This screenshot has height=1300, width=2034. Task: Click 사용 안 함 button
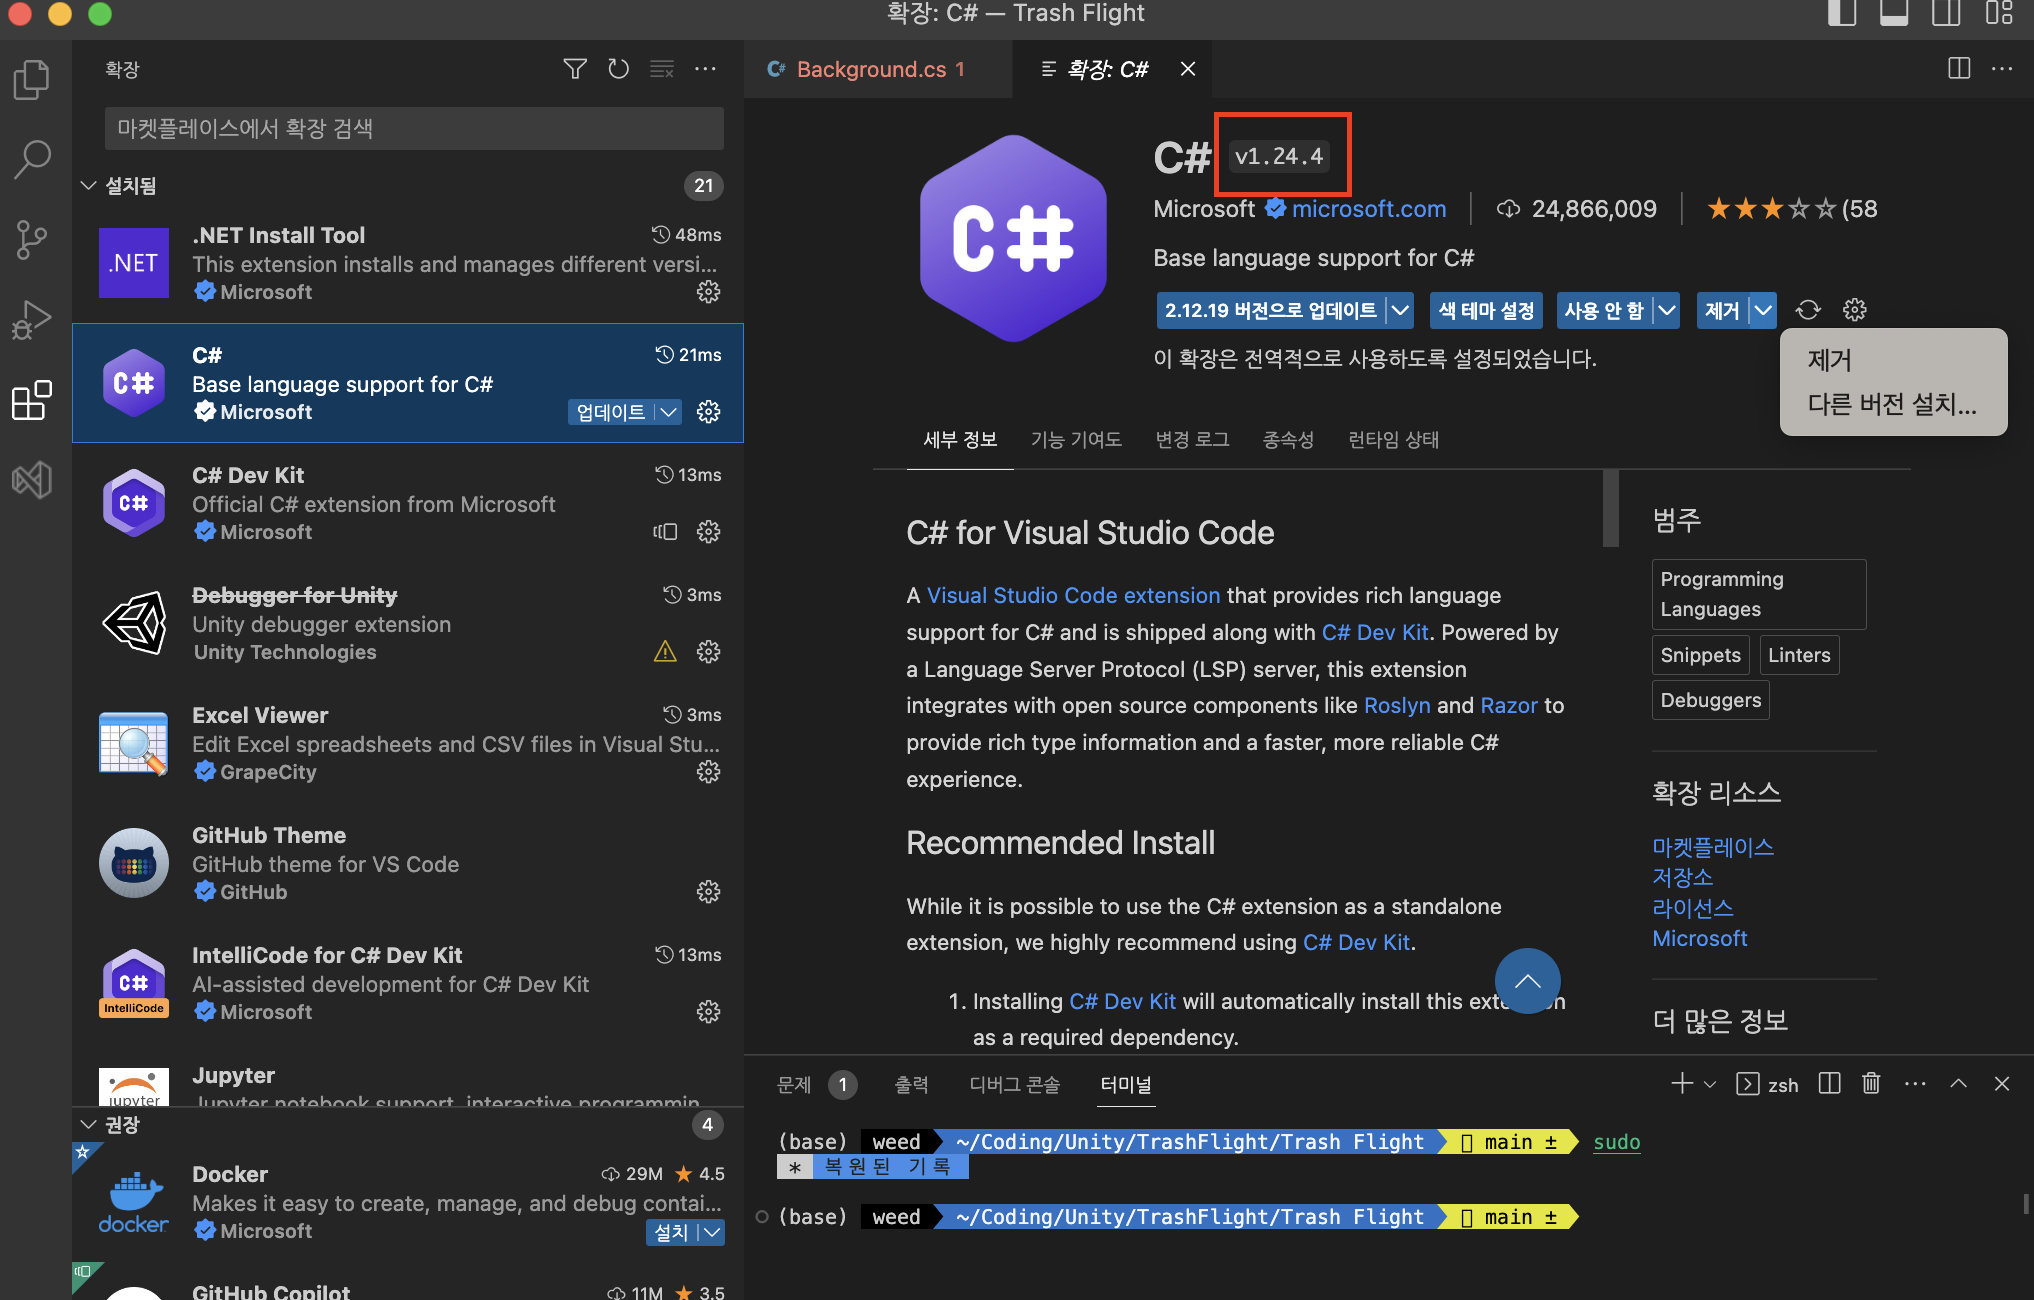(x=1604, y=311)
